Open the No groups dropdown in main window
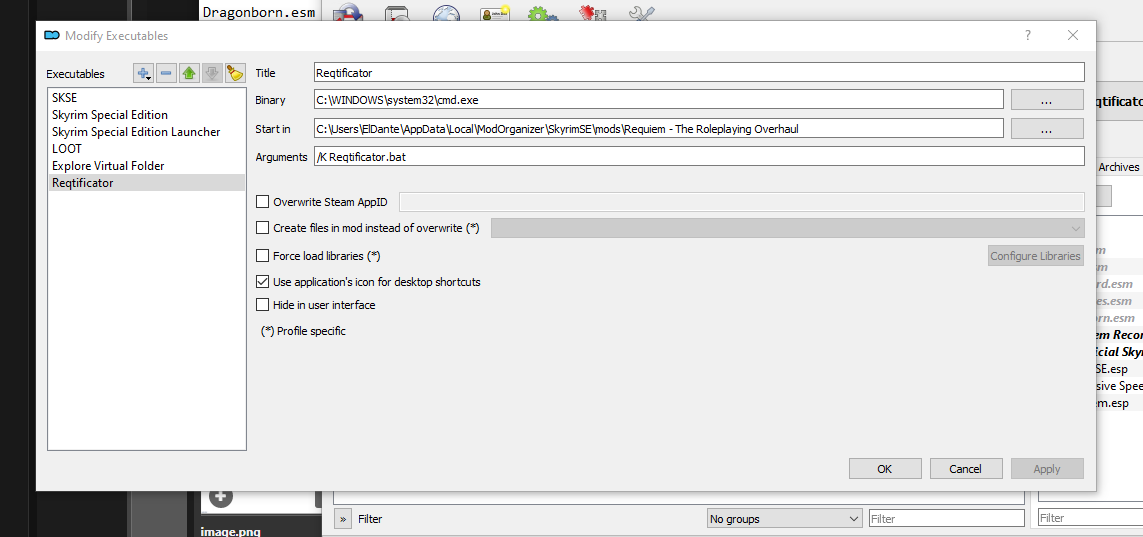This screenshot has height=537, width=1143. coord(784,519)
